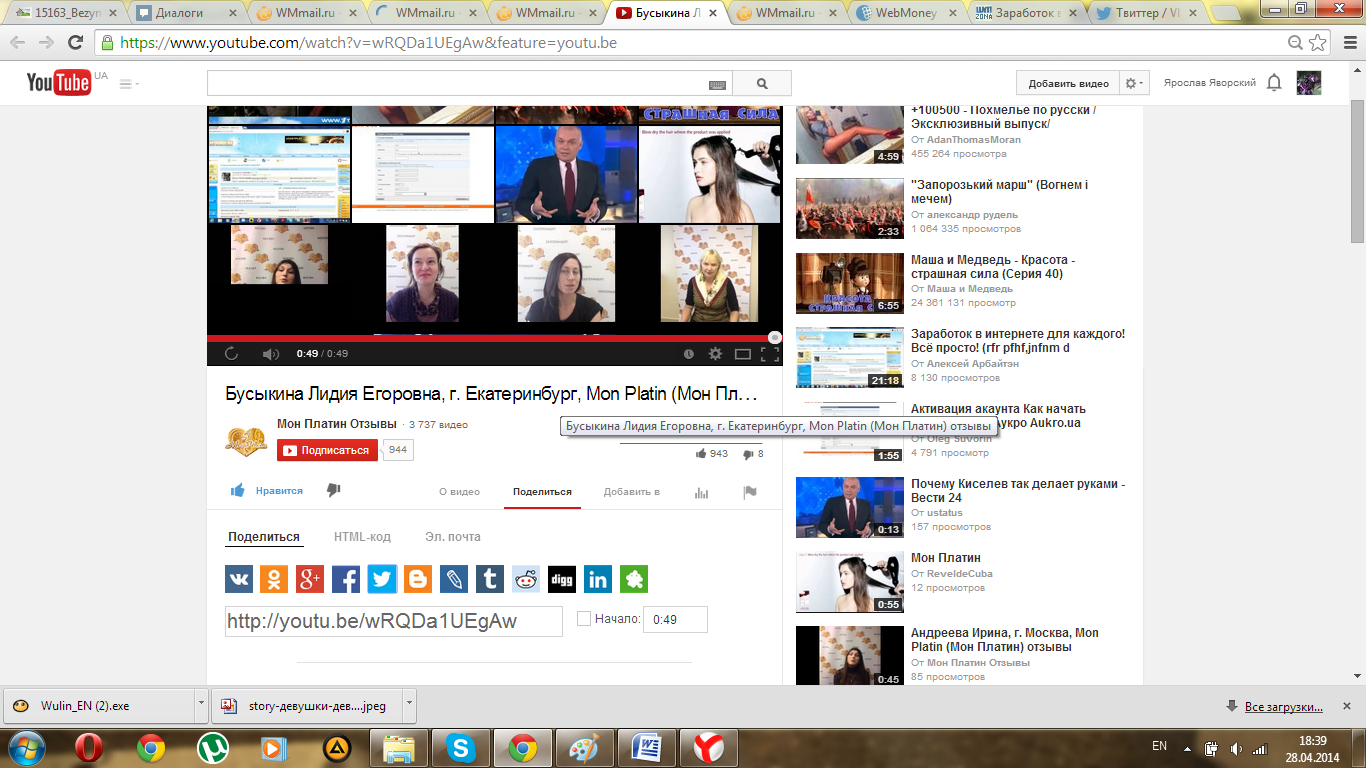Open the user profile avatar
Screen dimensions: 1366x768
coord(1309,83)
